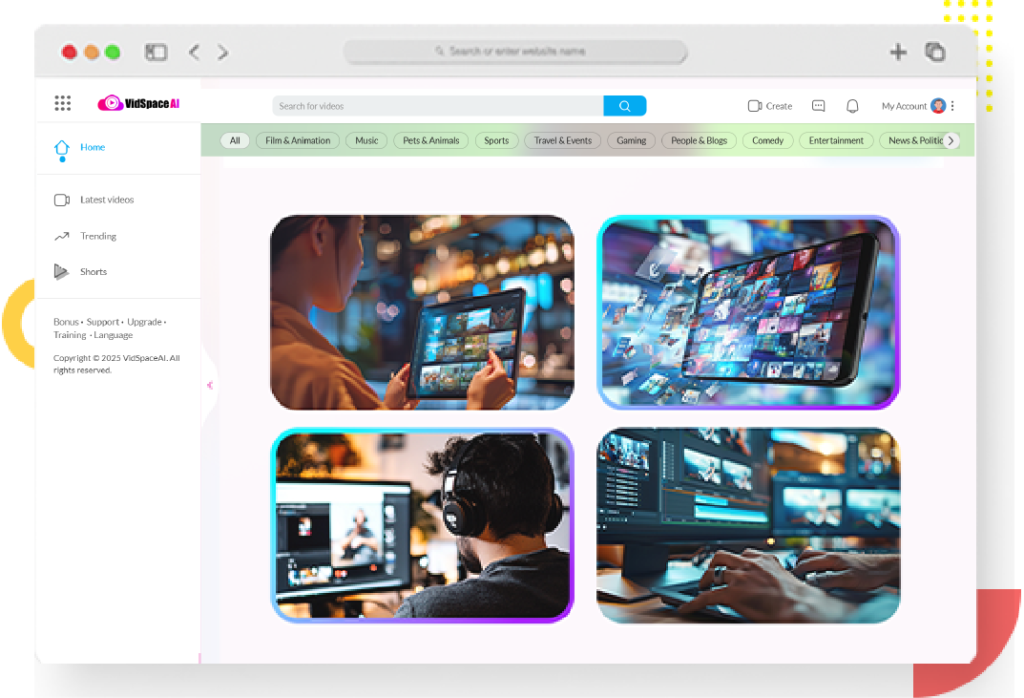Select the Gaming category chip
This screenshot has height=698, width=1024.
coord(631,141)
